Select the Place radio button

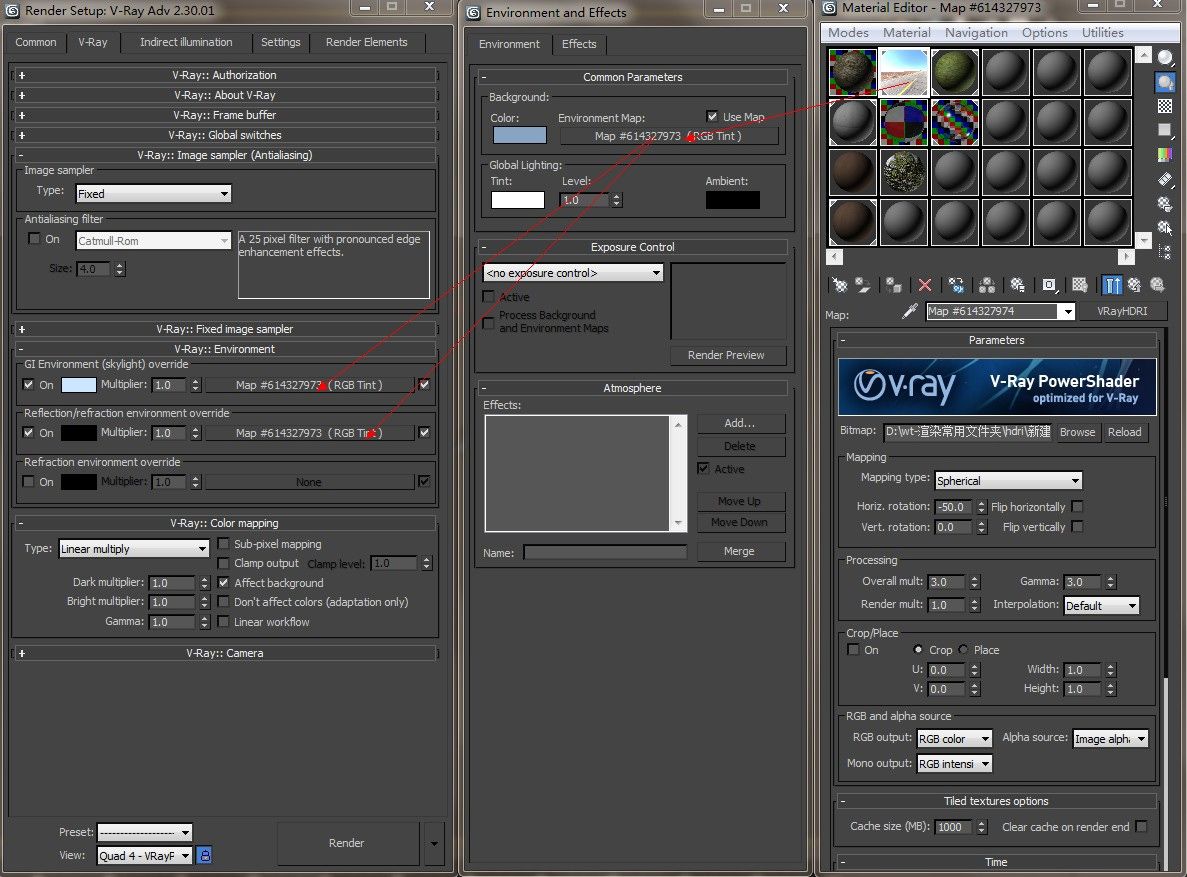point(964,650)
